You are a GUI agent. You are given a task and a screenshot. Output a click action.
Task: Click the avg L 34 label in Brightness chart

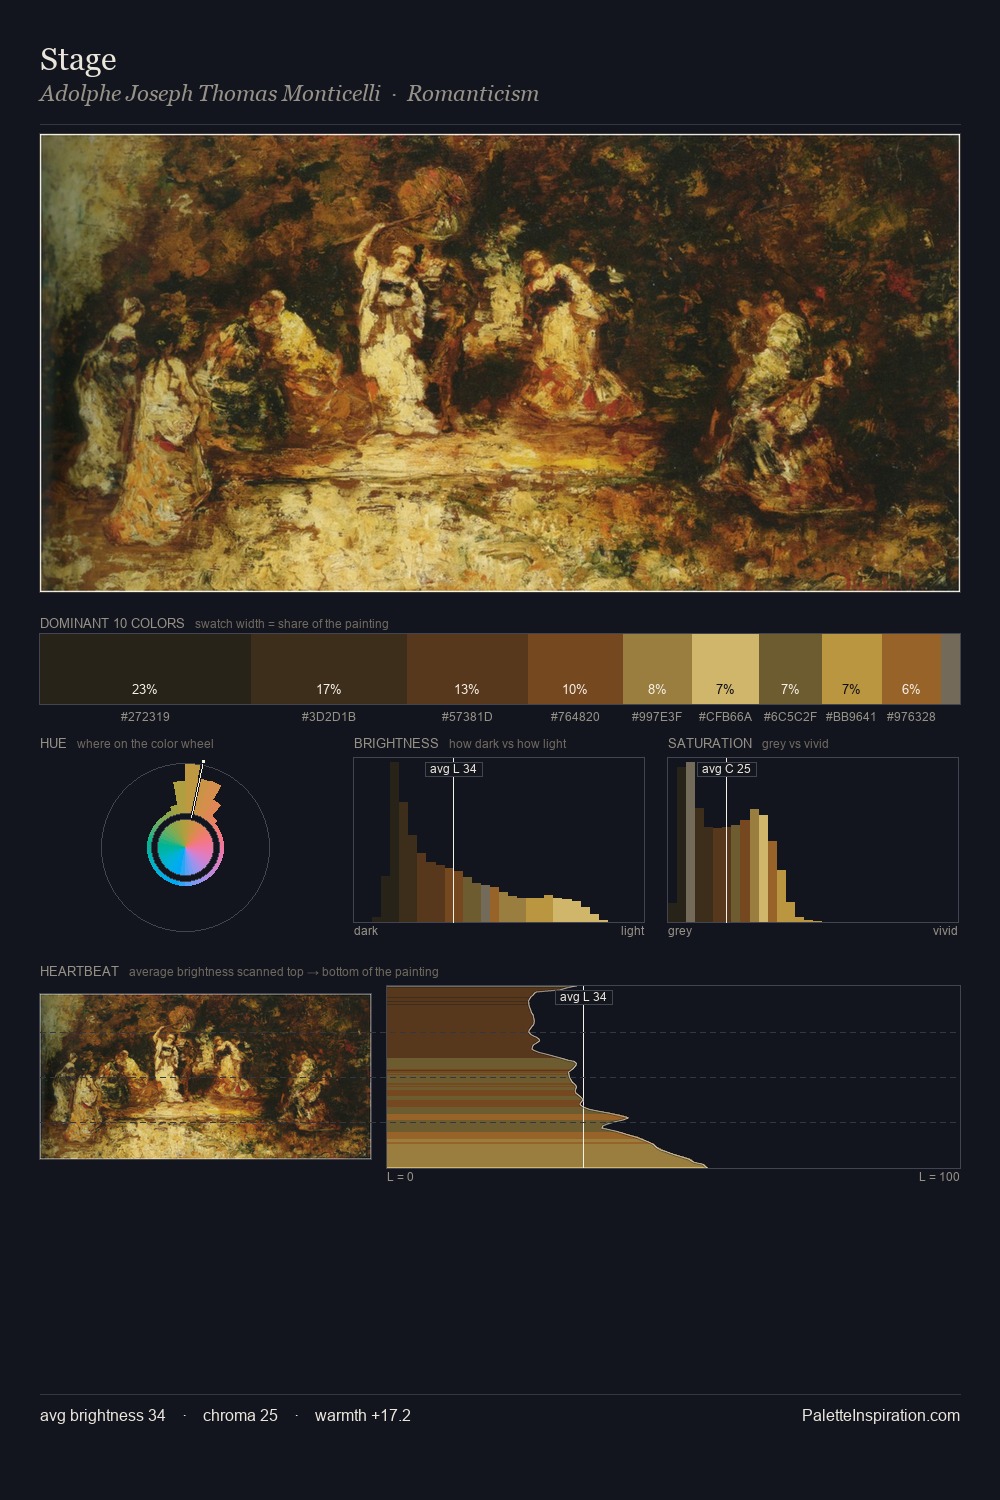point(453,769)
